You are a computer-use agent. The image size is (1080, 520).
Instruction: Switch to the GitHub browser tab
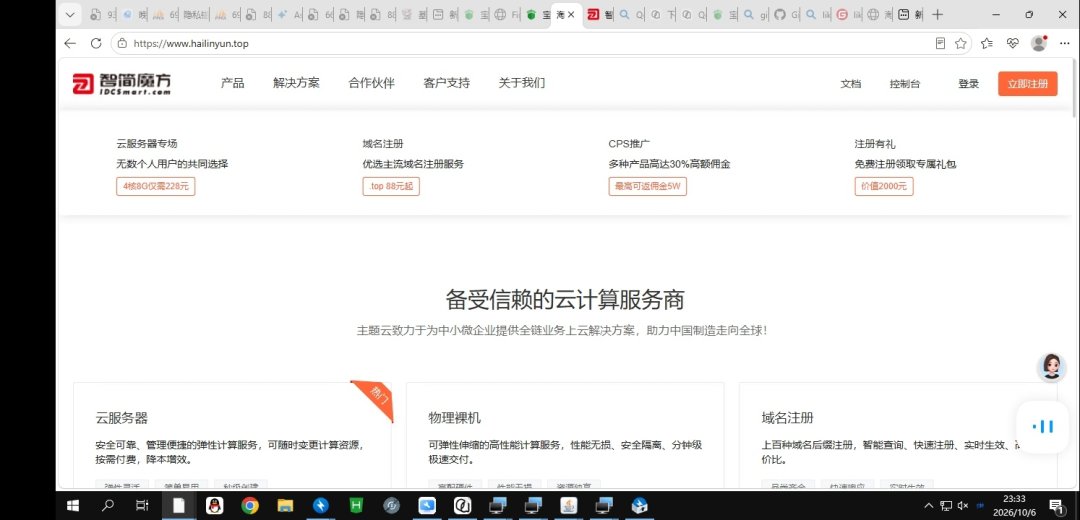(x=787, y=14)
